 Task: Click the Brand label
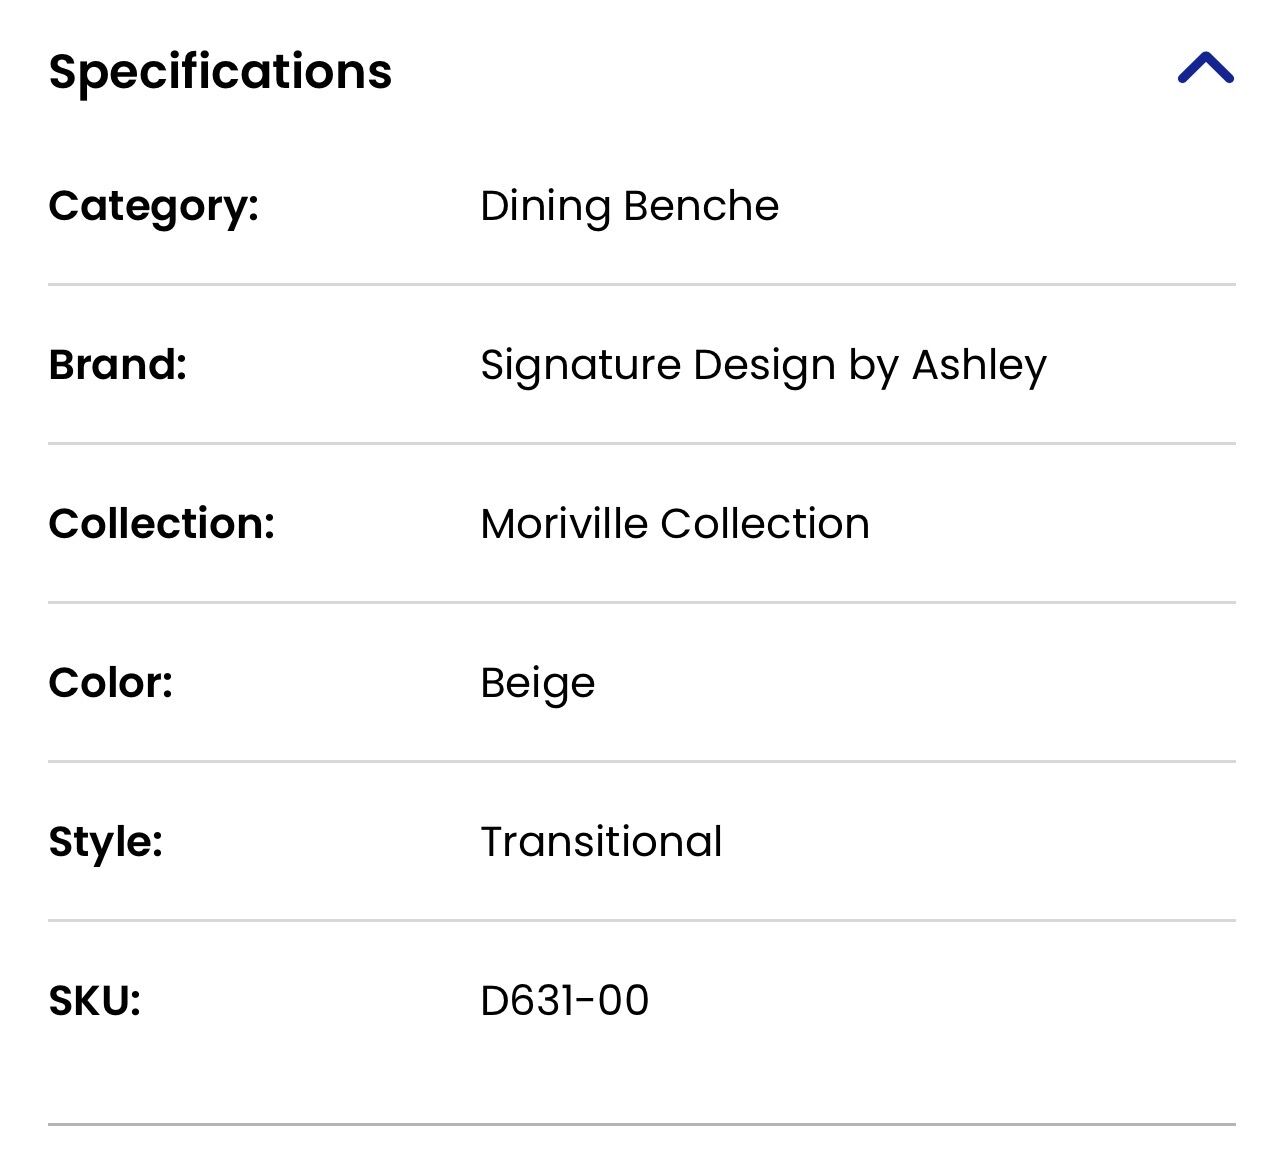(117, 365)
